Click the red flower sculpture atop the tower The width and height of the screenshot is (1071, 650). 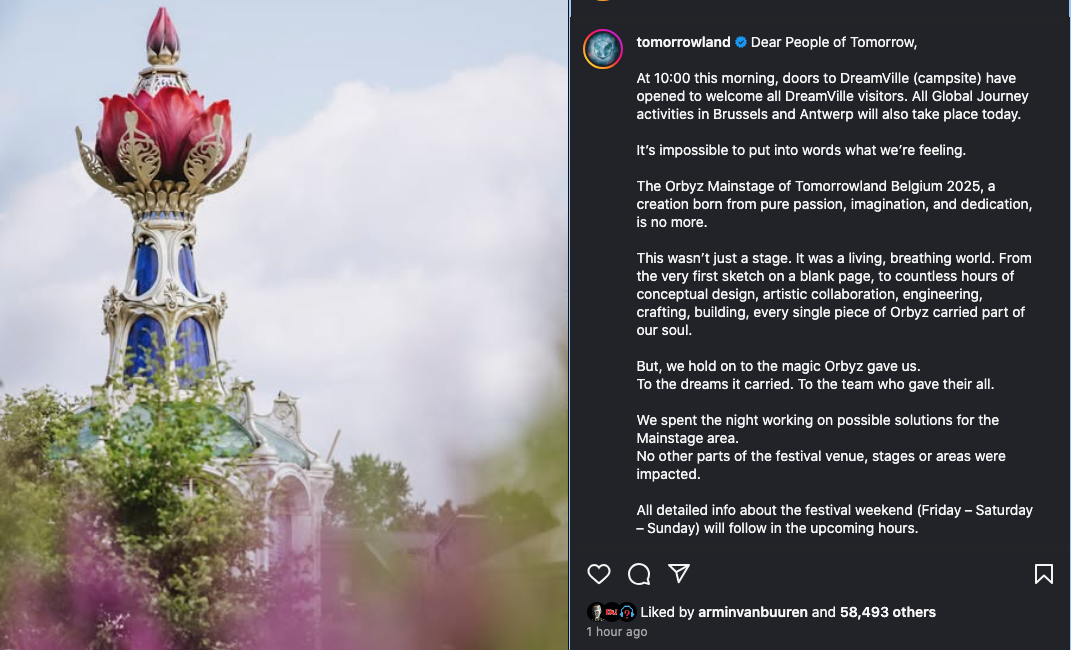click(x=164, y=133)
